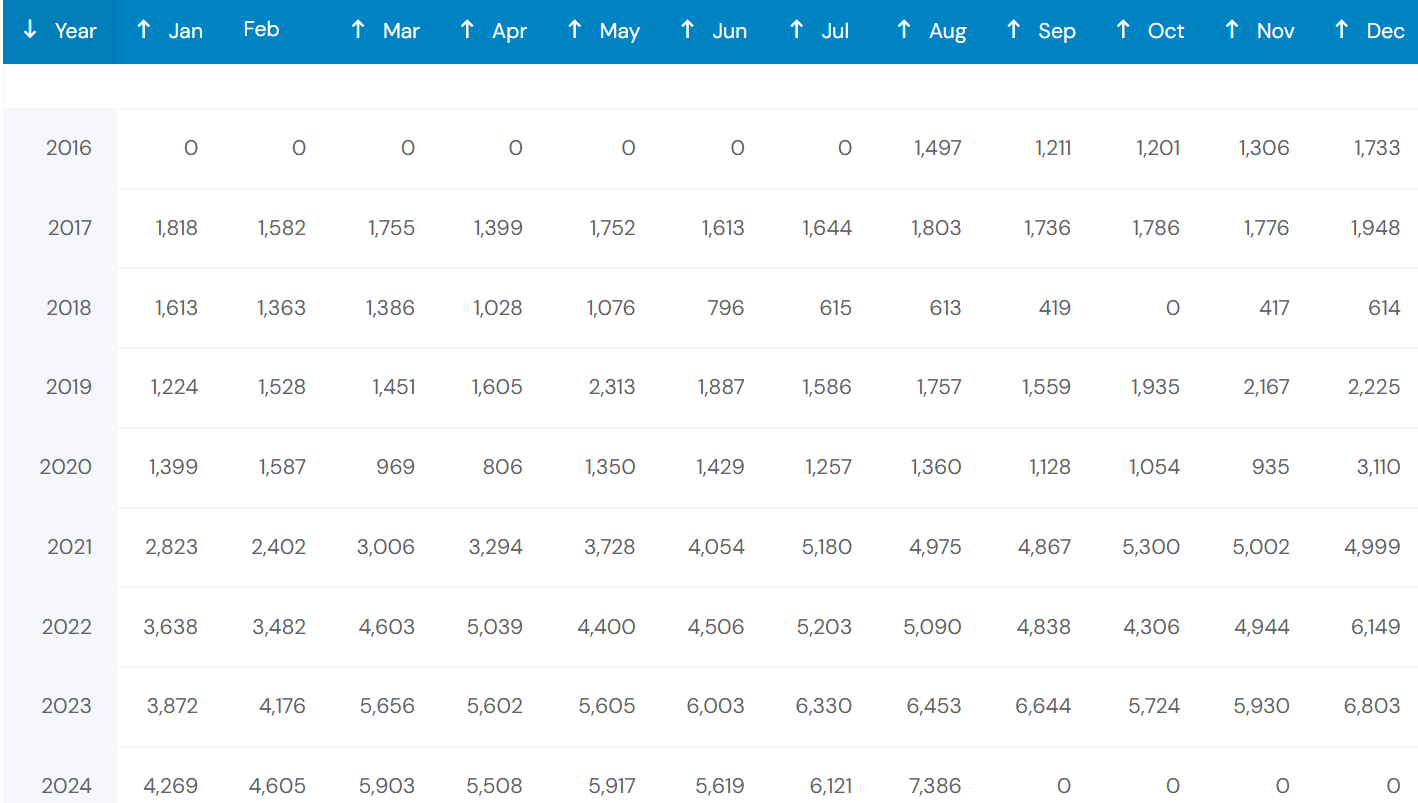Click the sort arrow next to Aug
Screen dimensions: 1418x803
point(904,30)
